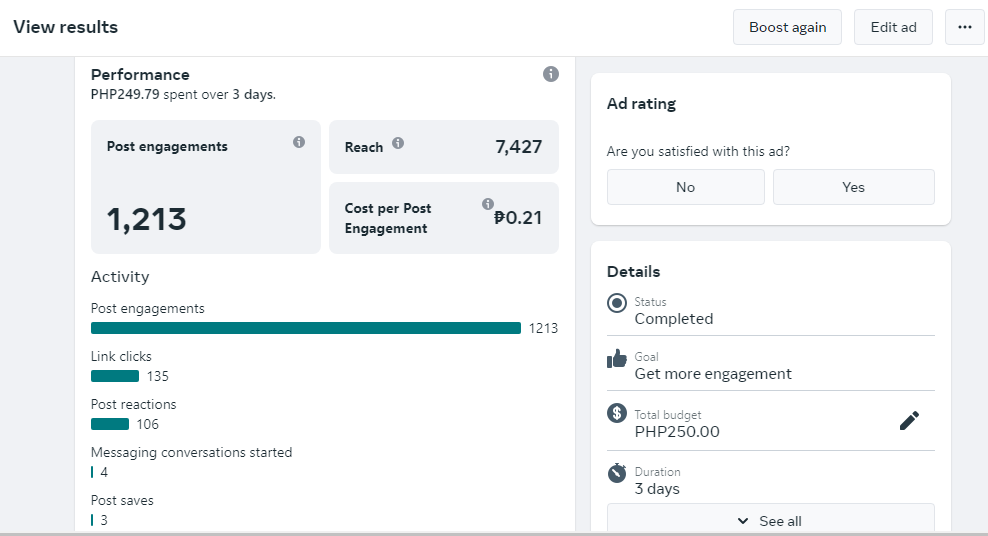Click the dollar Total budget icon

(617, 413)
